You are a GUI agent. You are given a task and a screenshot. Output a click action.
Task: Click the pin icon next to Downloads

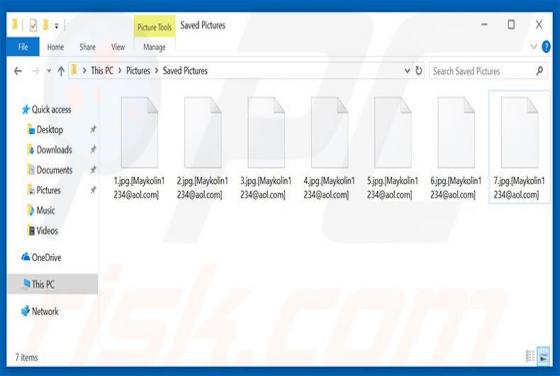point(93,149)
